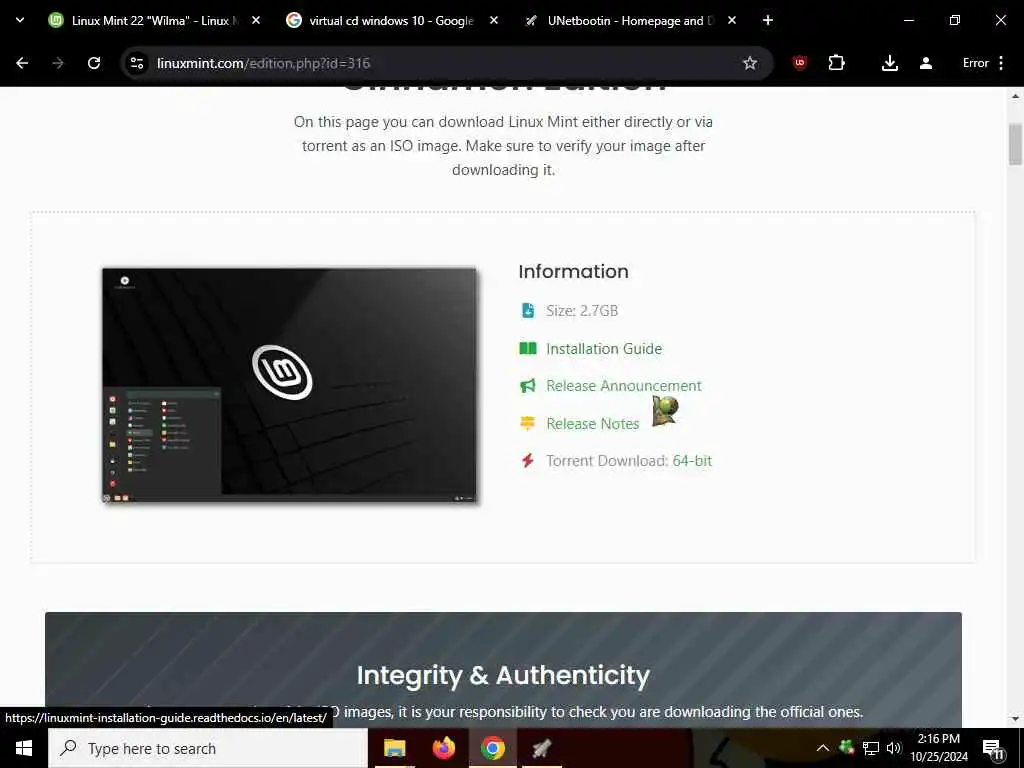Screen dimensions: 1024x768
Task: Open site information icon in address bar
Action: point(137,63)
